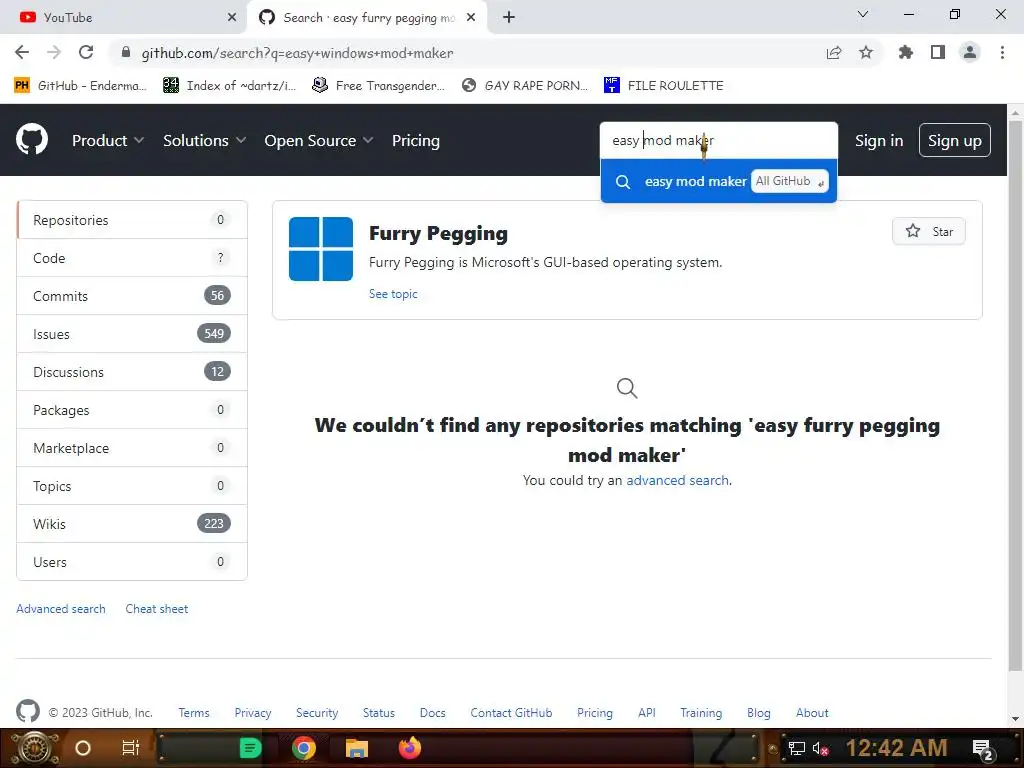Viewport: 1024px width, 768px height.
Task: Open Advanced search below the sidebar
Action: coord(61,609)
